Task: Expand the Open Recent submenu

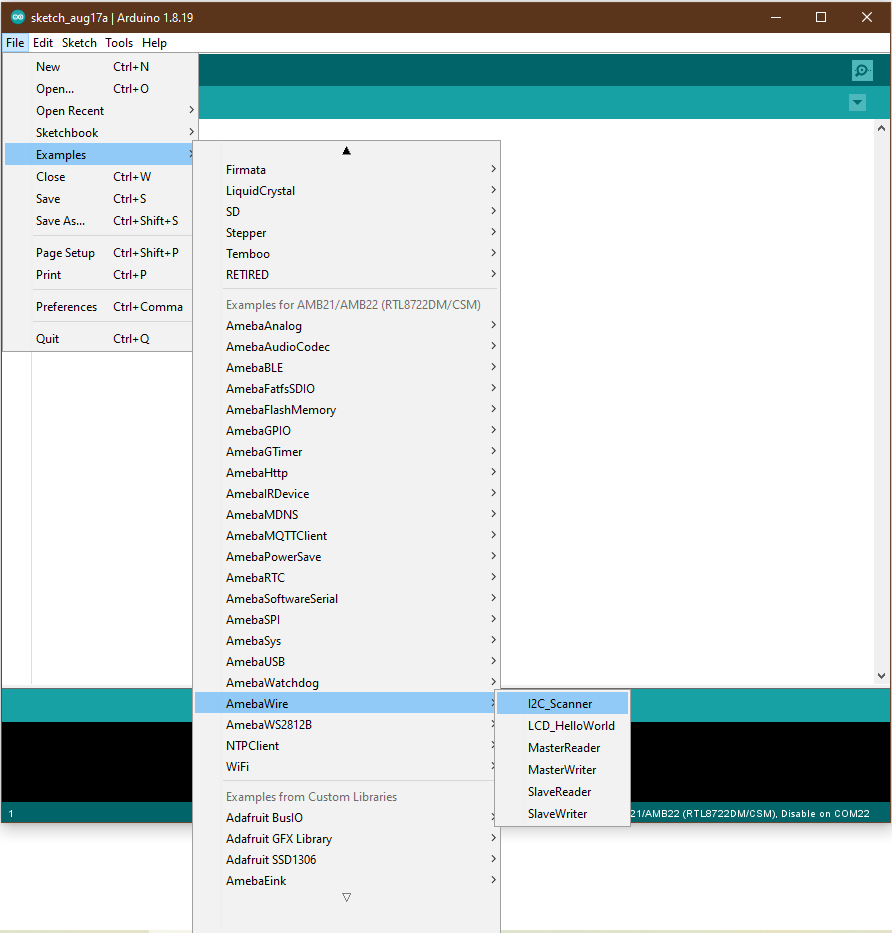Action: 99,111
